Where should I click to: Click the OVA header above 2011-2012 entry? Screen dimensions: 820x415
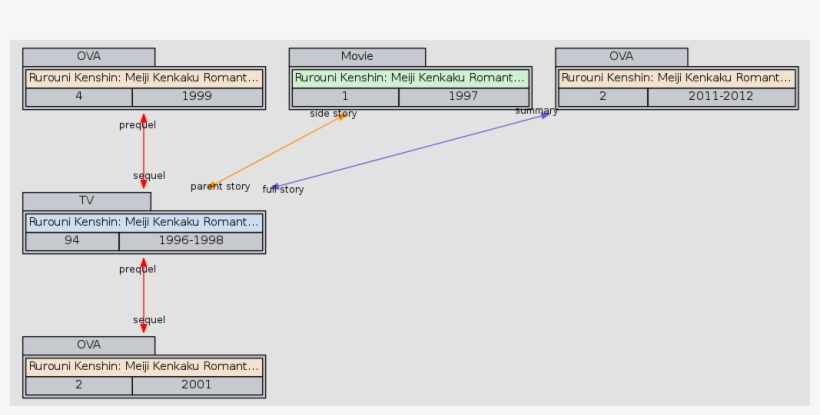(x=621, y=56)
